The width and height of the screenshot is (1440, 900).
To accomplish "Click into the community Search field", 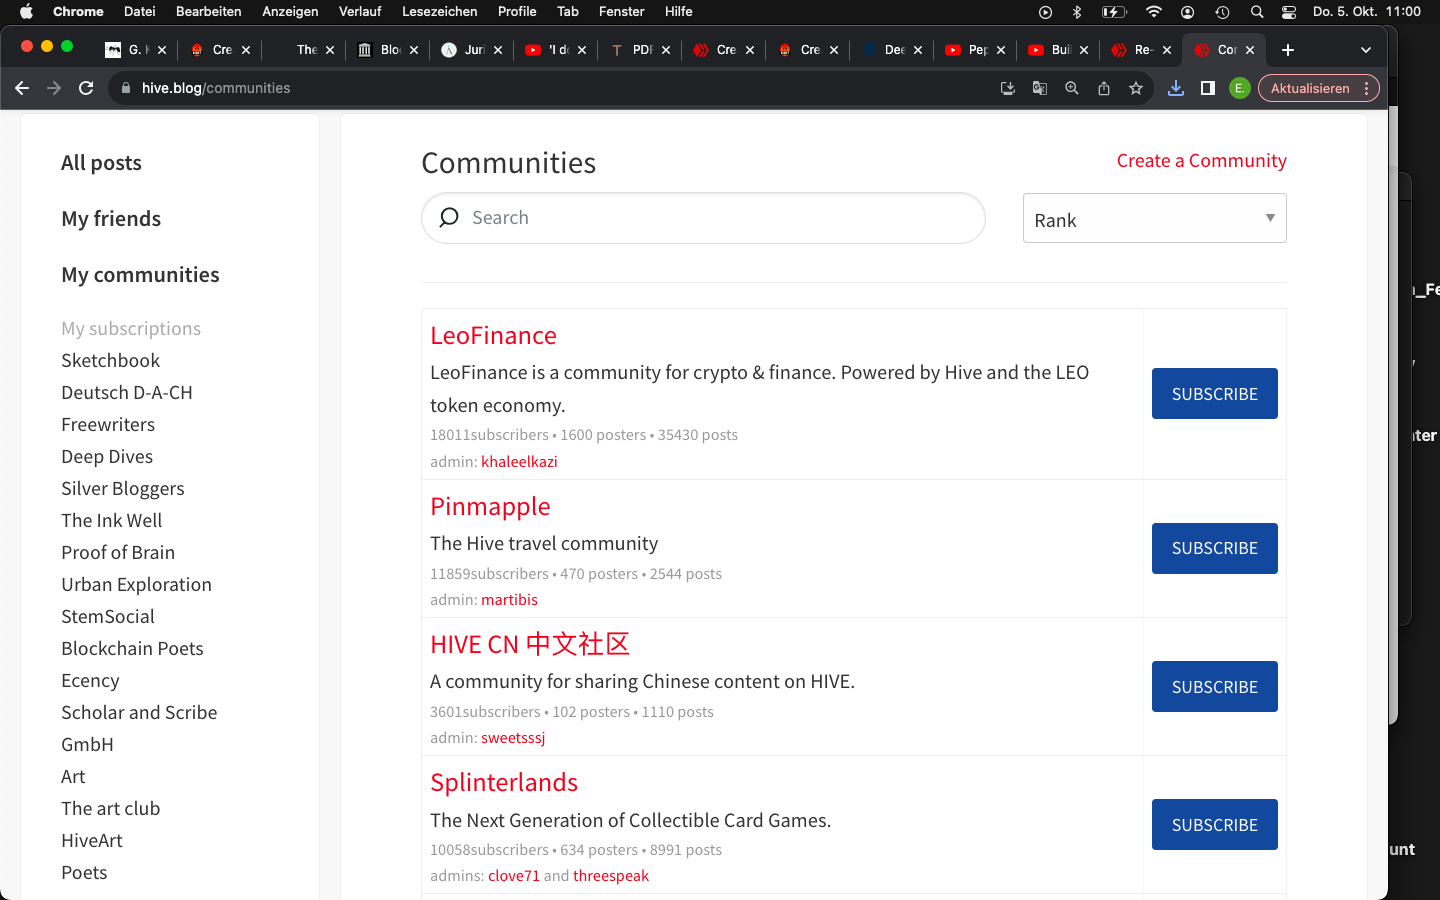I will click(703, 218).
